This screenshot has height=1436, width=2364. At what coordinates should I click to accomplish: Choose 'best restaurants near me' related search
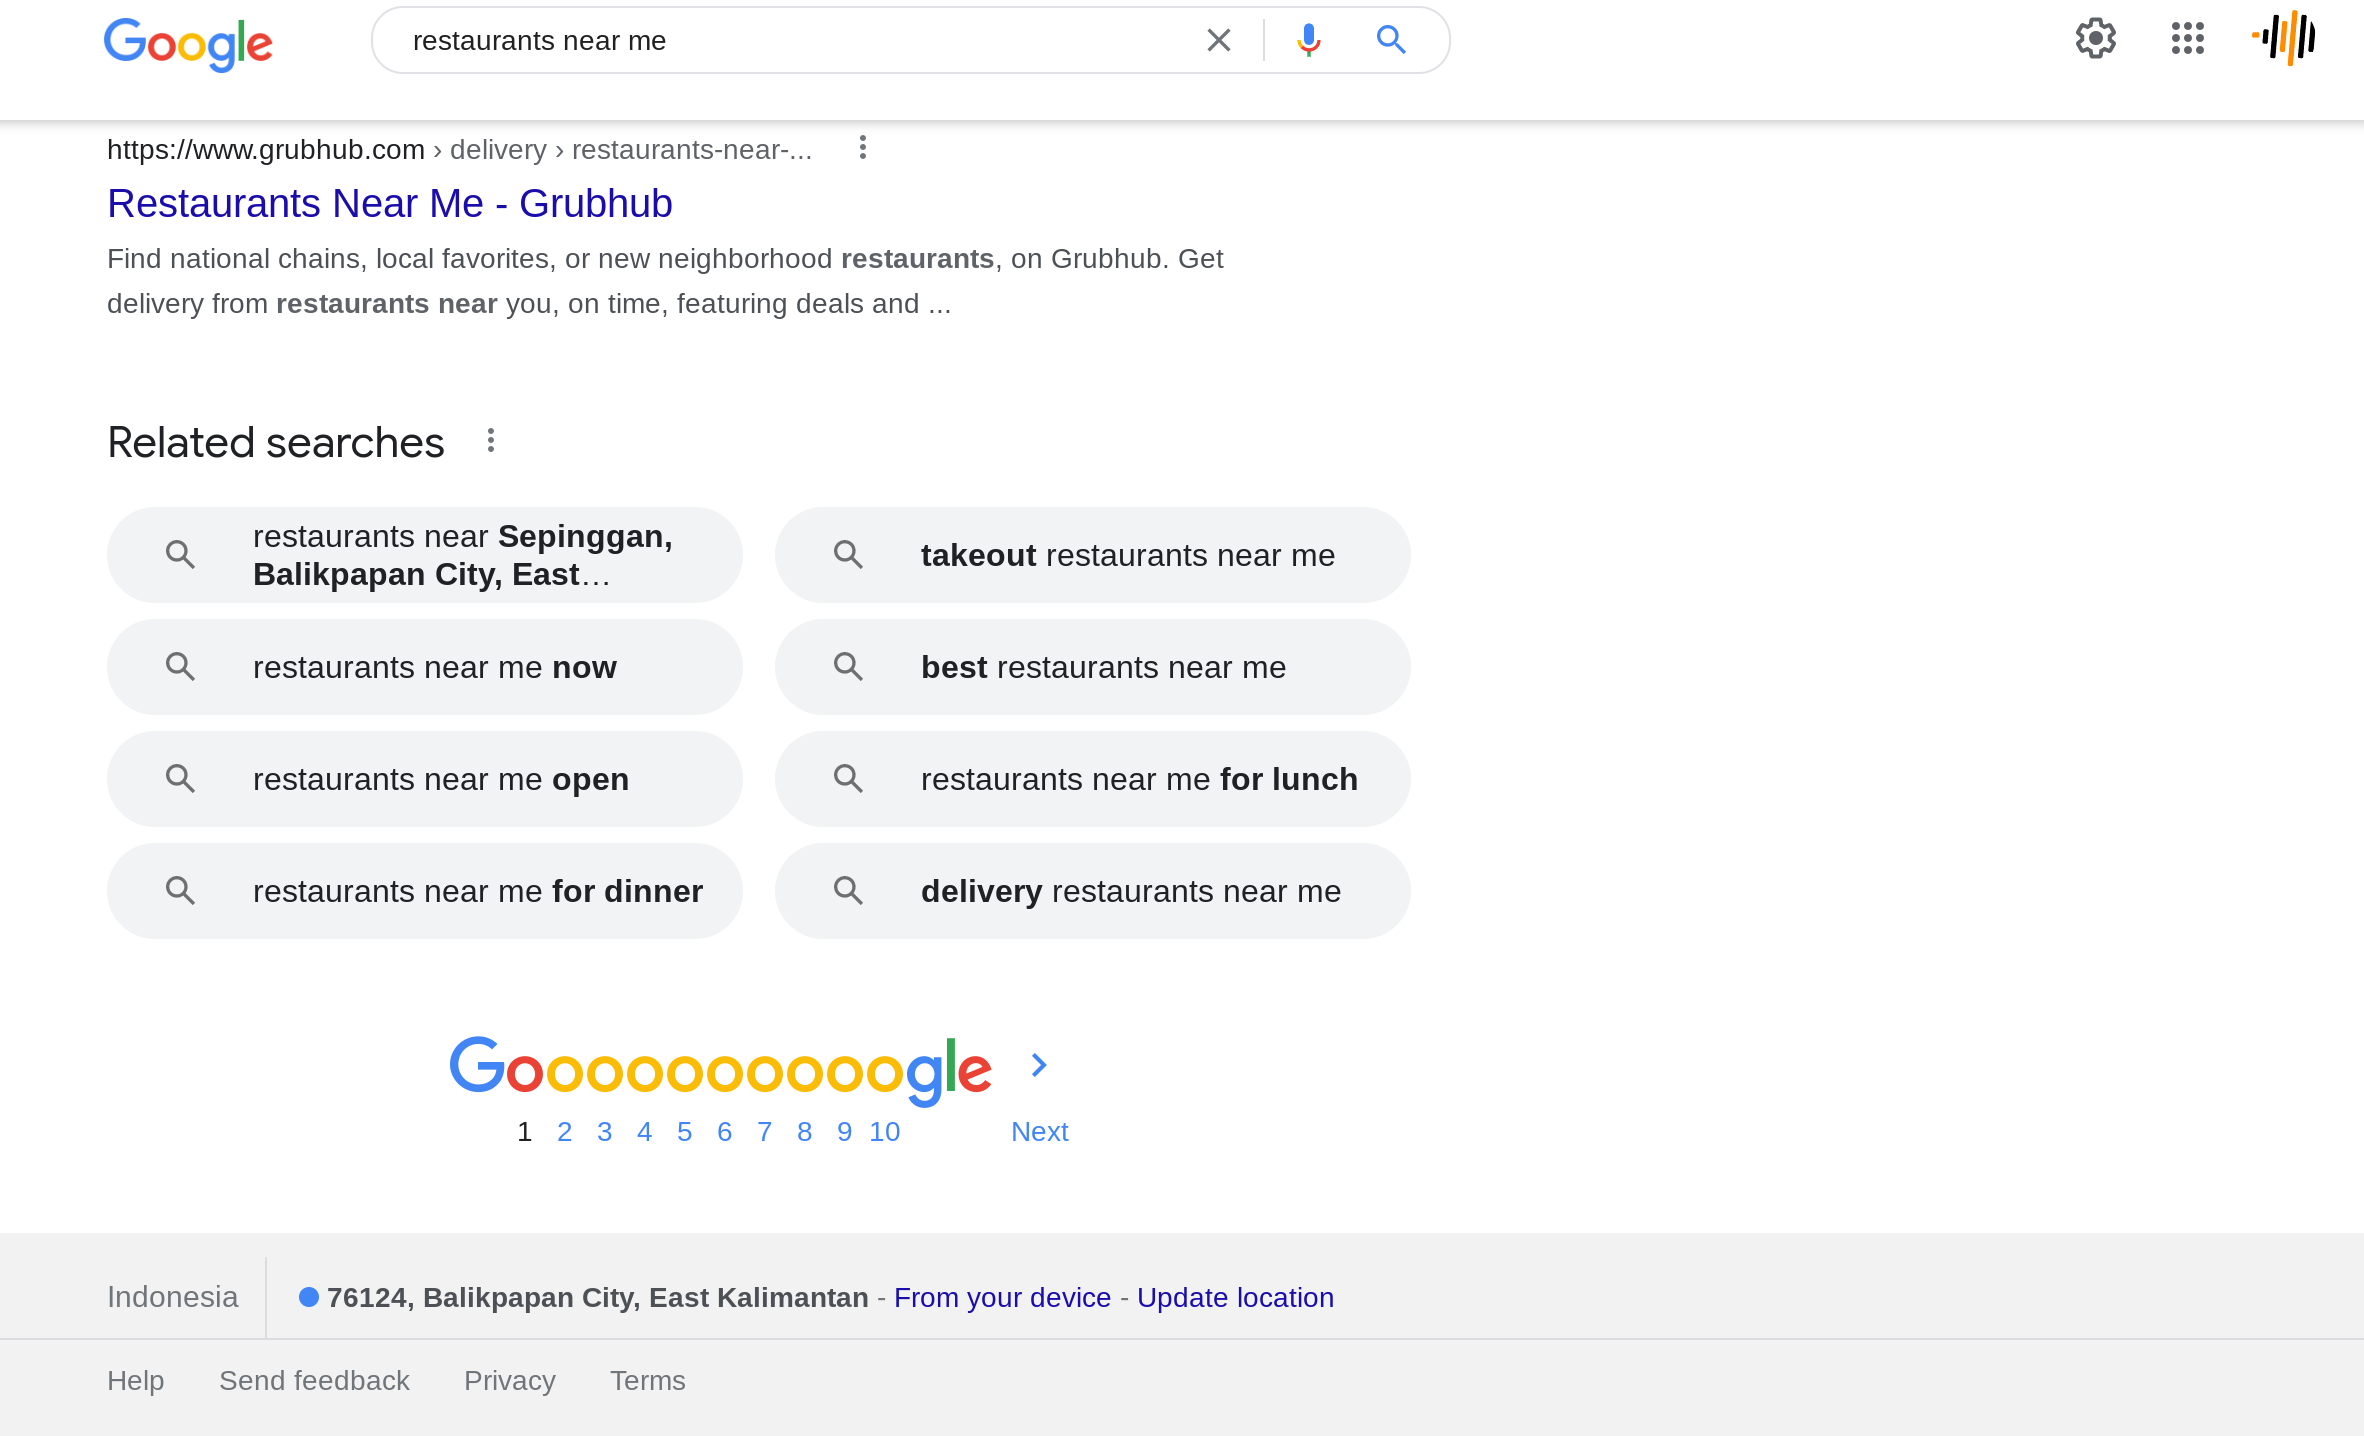click(1092, 667)
